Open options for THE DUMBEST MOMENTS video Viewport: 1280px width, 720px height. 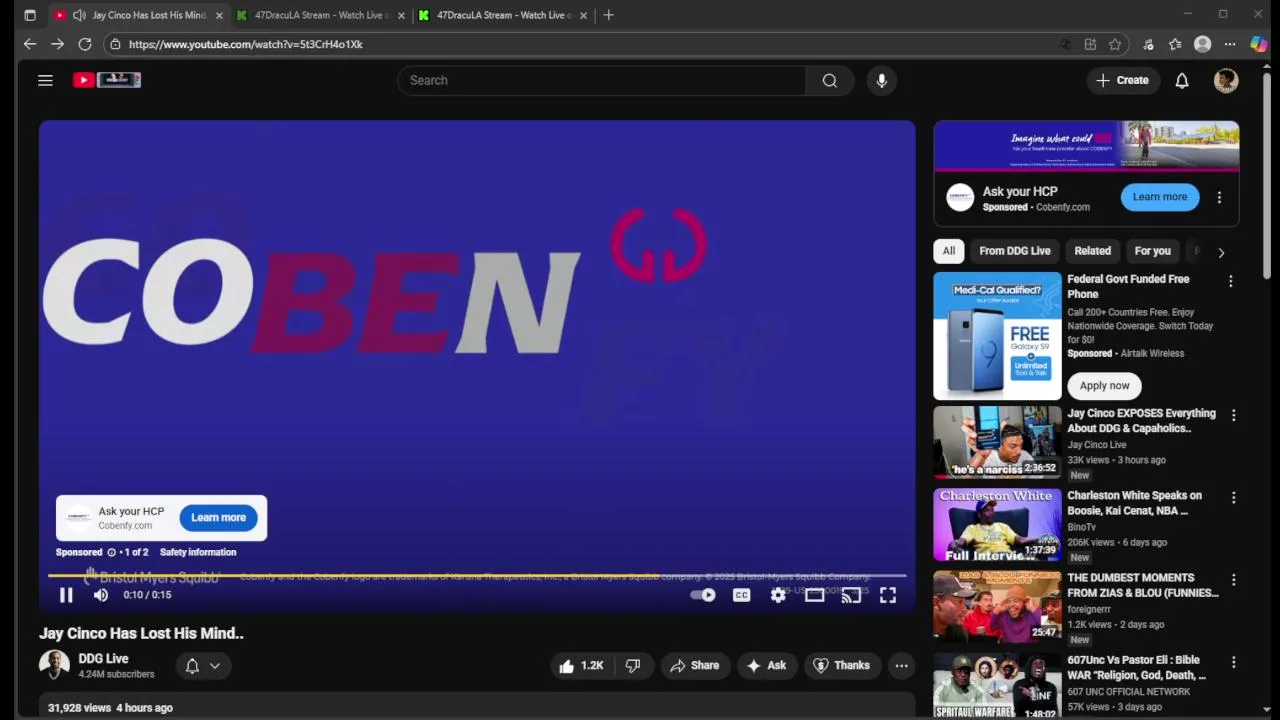click(x=1233, y=579)
